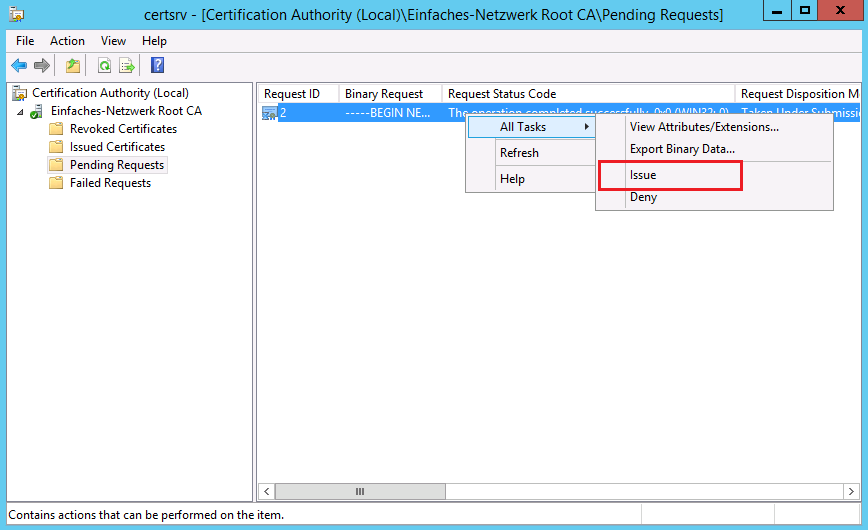
Task: Sort by the Request ID column header
Action: 292,94
